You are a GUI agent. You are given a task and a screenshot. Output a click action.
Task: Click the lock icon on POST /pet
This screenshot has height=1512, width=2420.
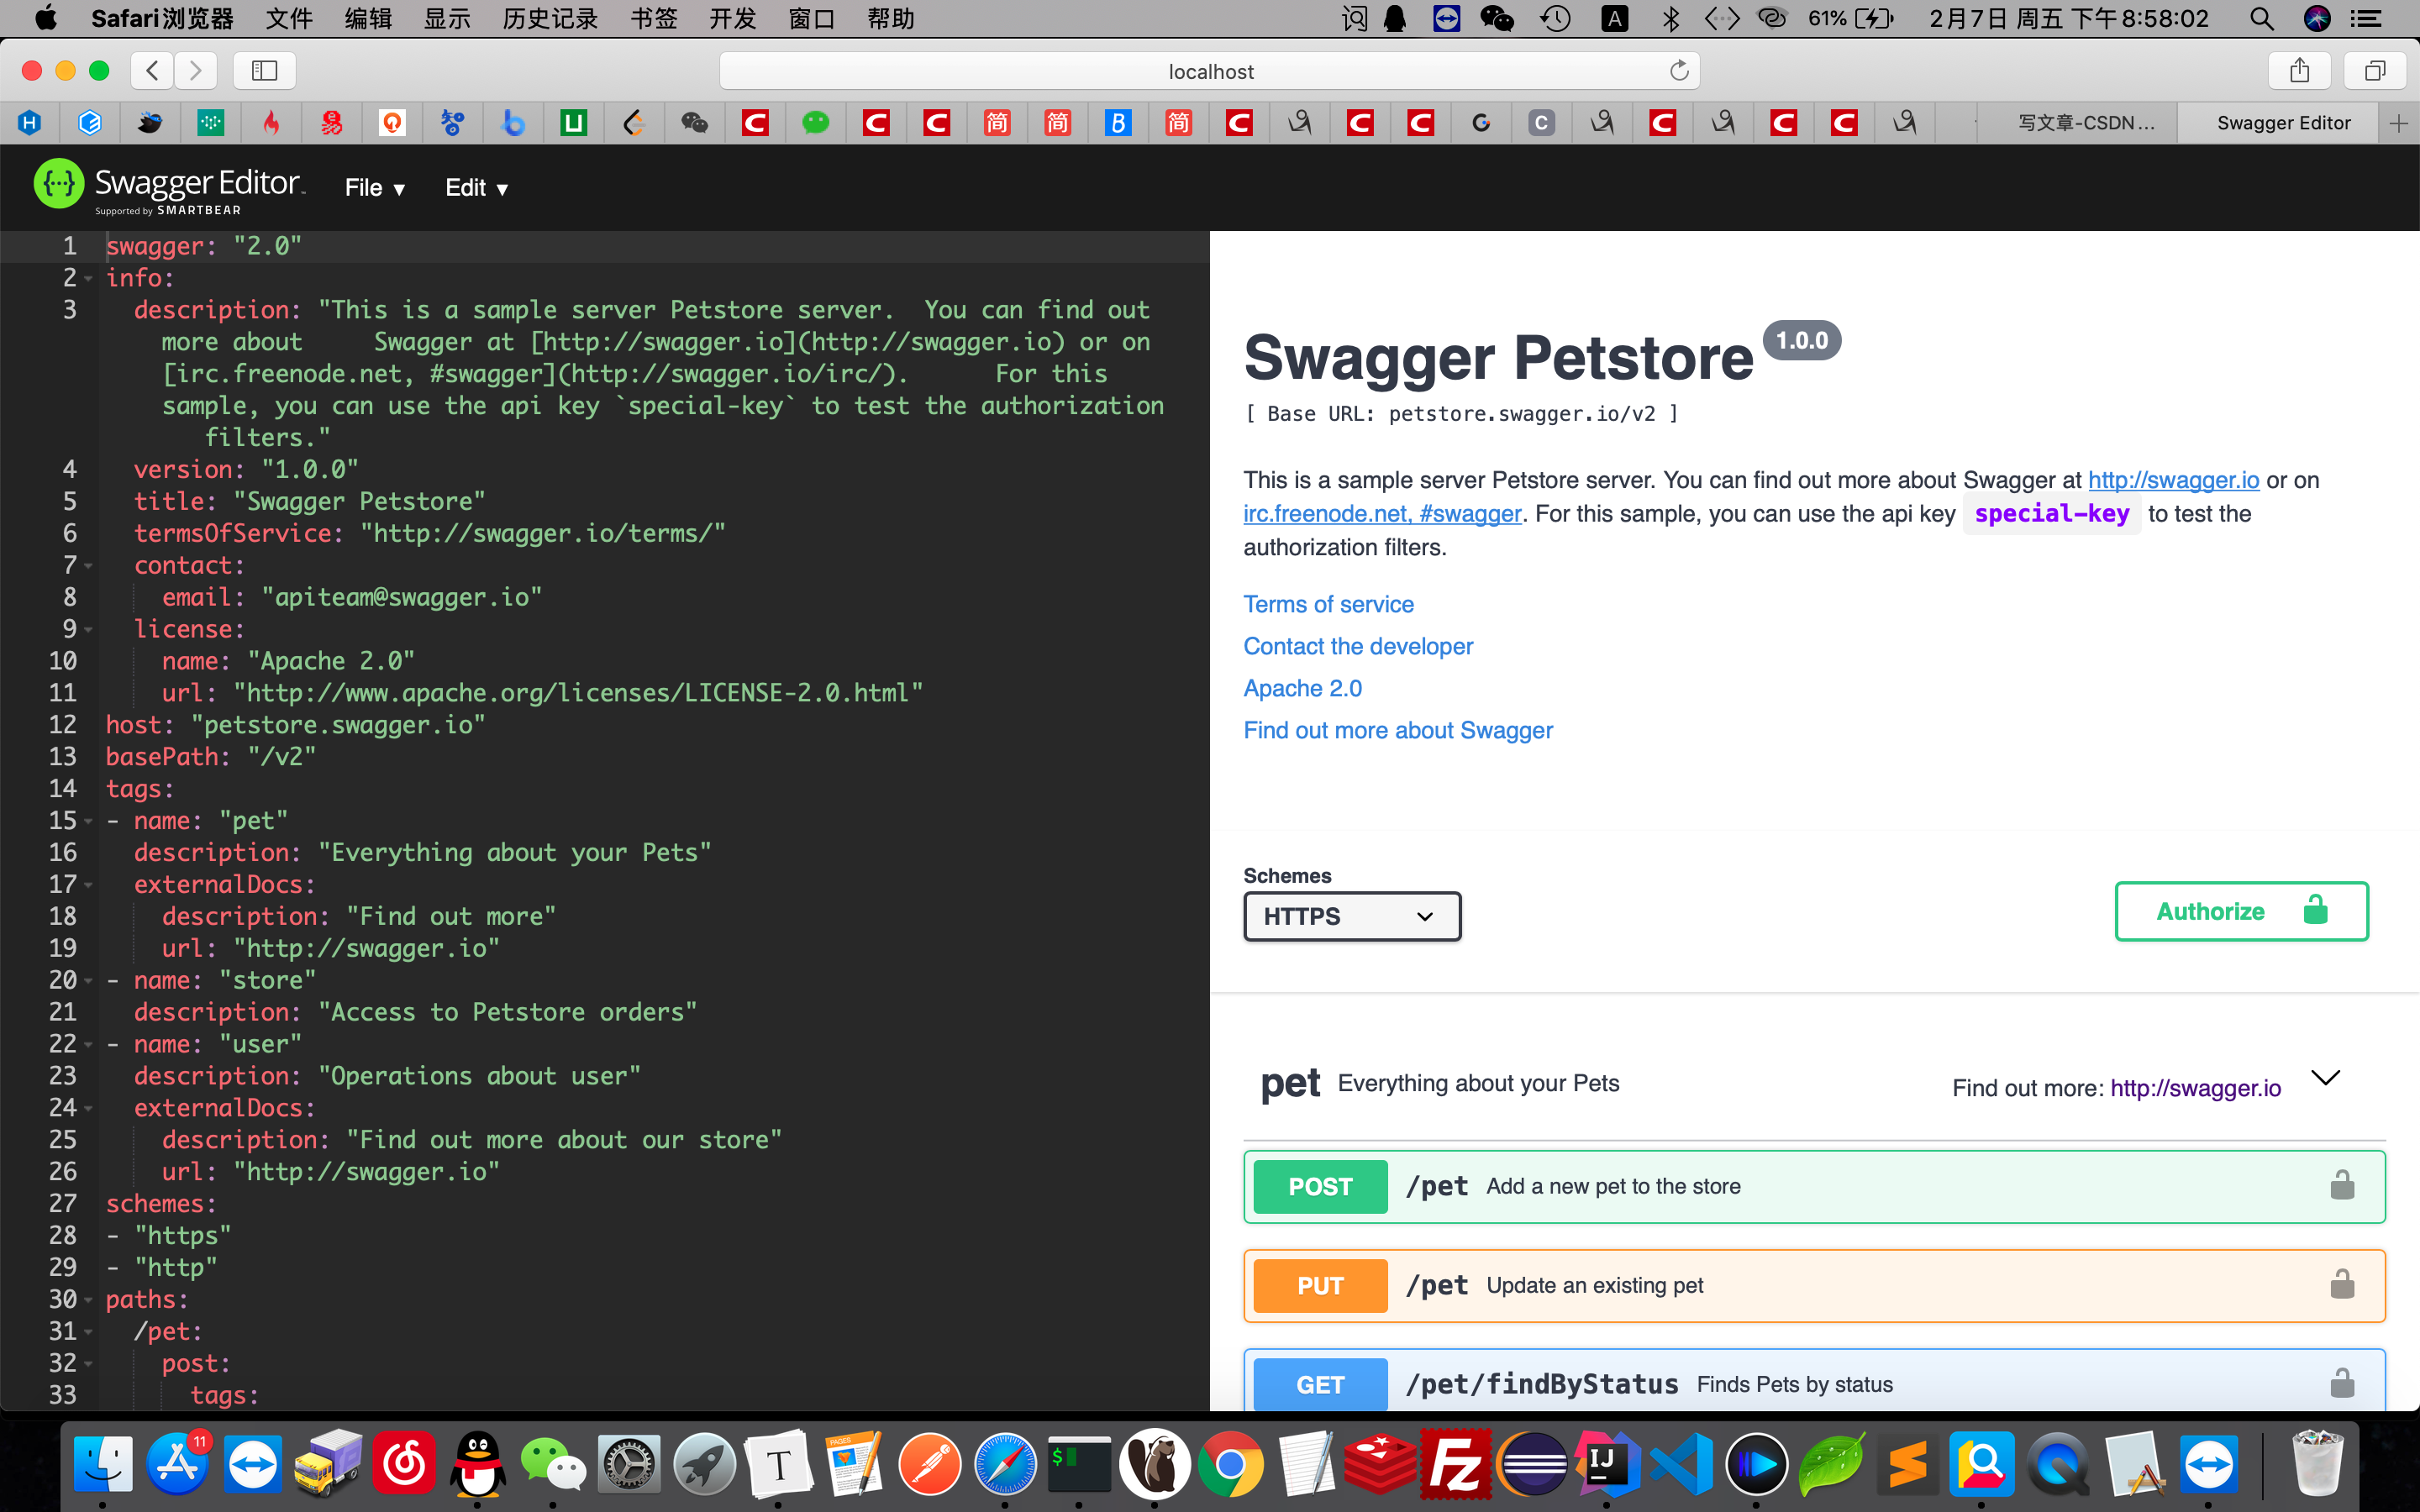tap(2342, 1186)
